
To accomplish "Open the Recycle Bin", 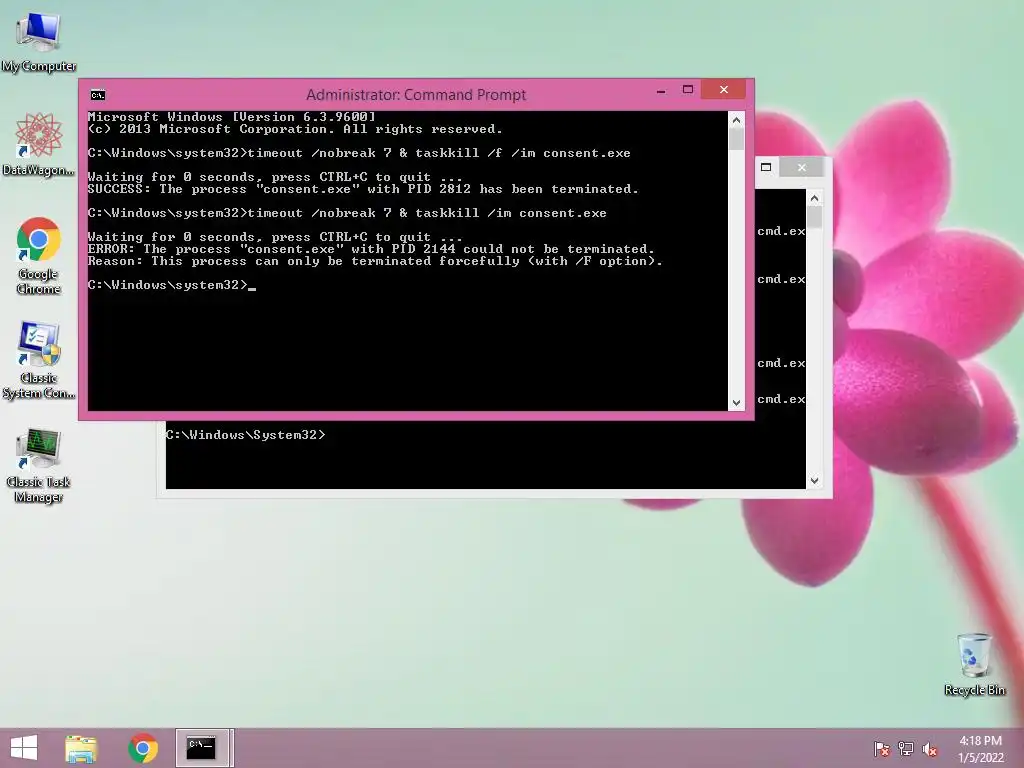I will click(974, 664).
